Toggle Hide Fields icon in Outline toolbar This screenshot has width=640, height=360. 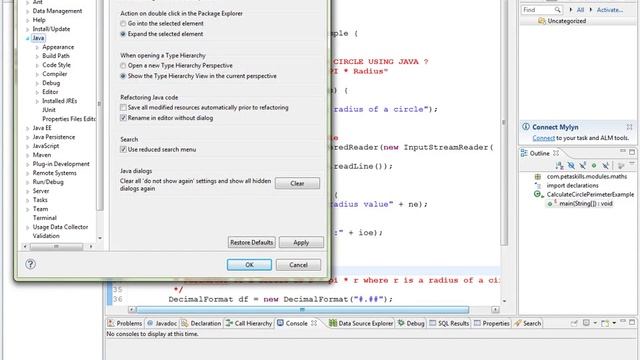(571, 165)
